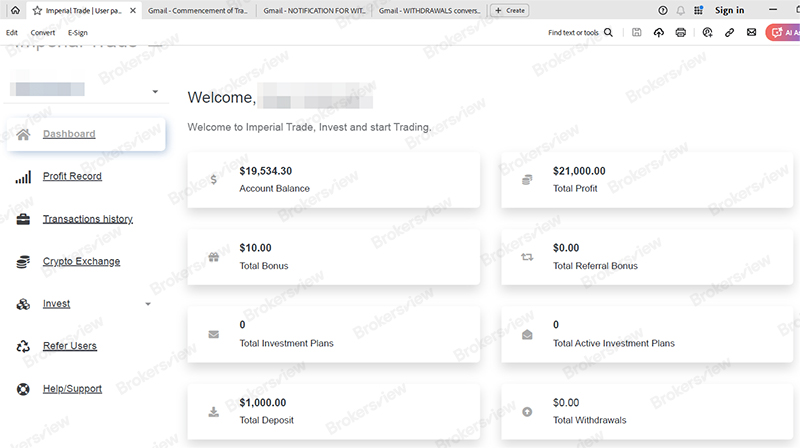Click the Account Balance dollar icon
Image resolution: width=800 pixels, height=448 pixels.
pos(213,180)
